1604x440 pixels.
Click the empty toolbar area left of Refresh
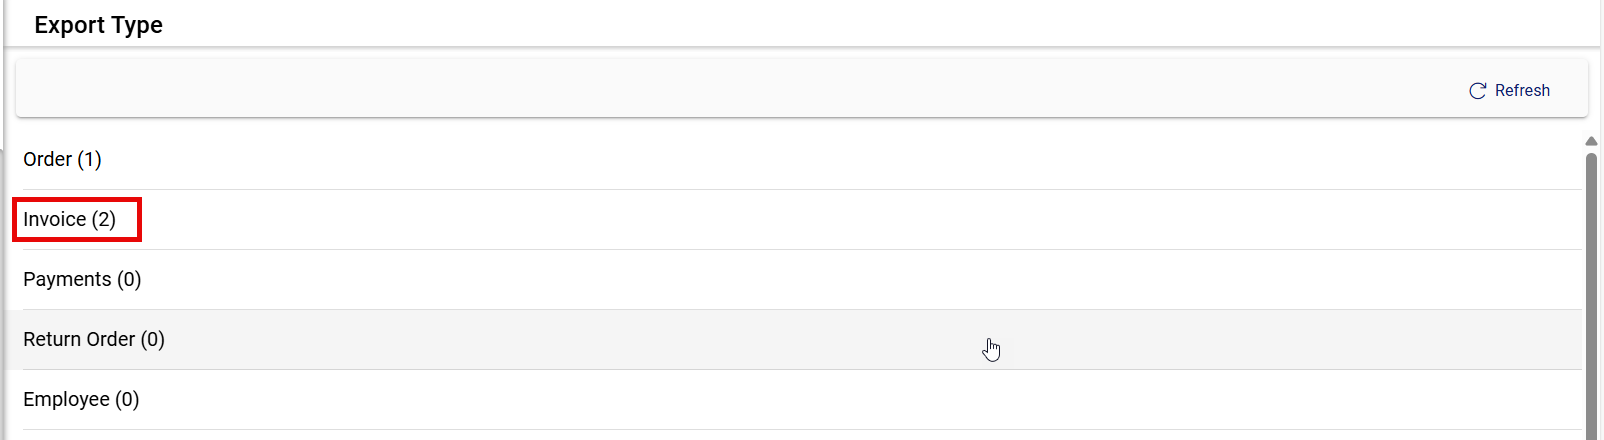pyautogui.click(x=700, y=90)
